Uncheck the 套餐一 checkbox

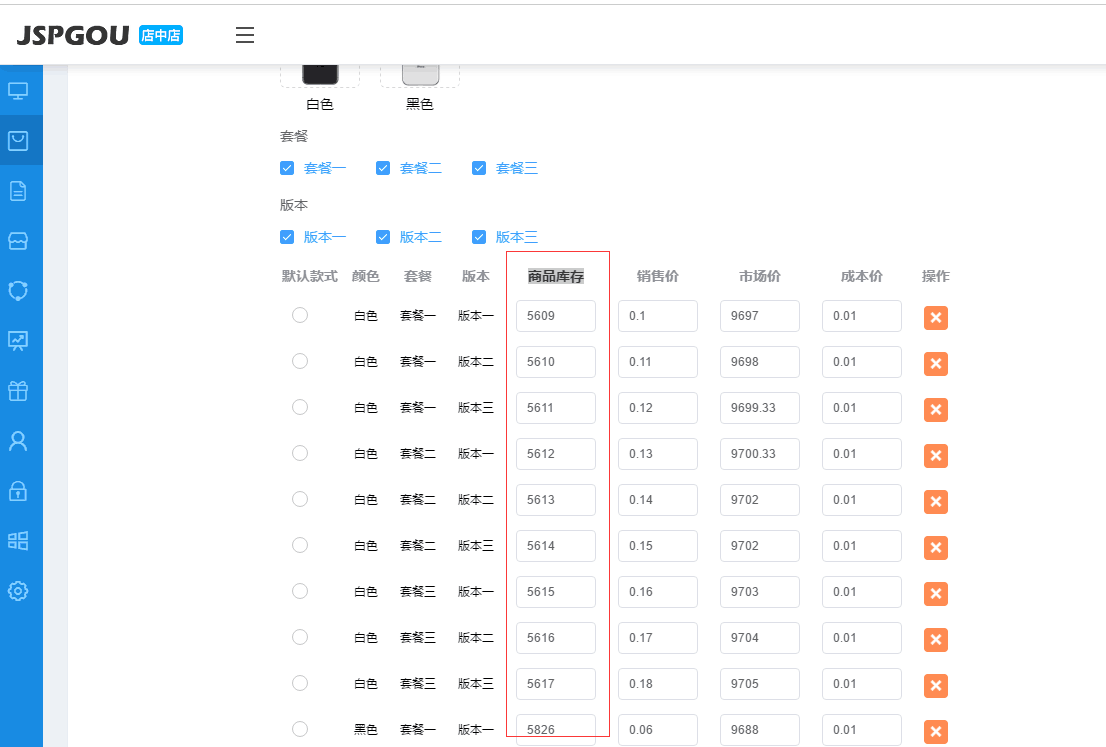(x=287, y=168)
